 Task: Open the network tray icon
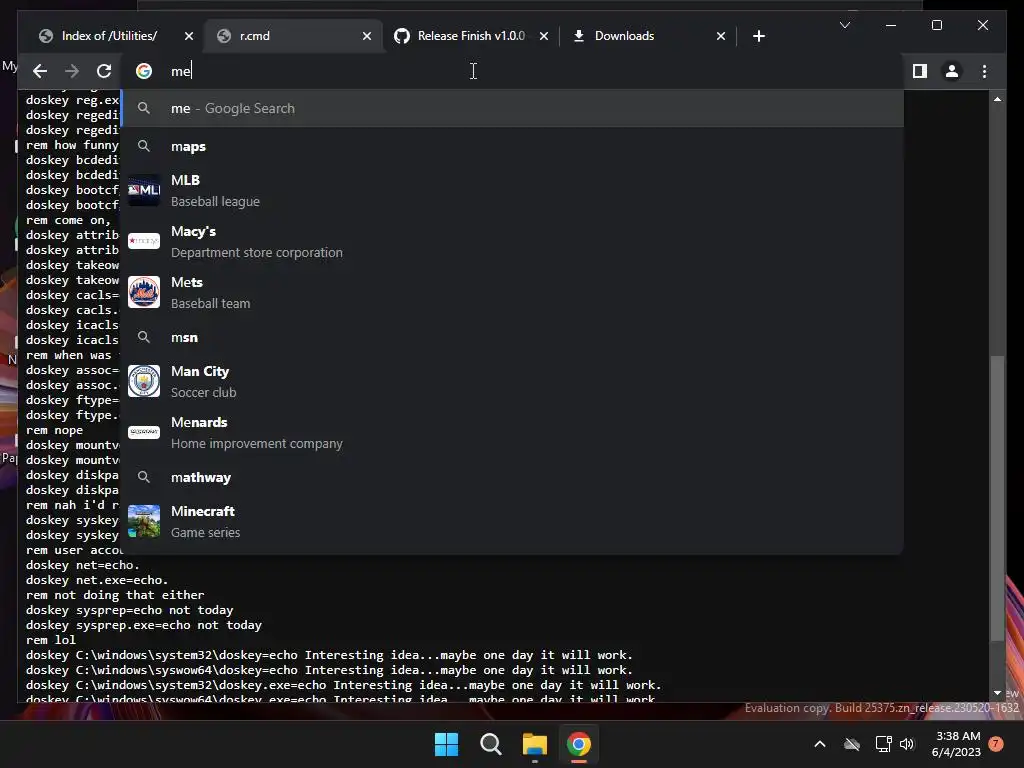pyautogui.click(x=884, y=744)
